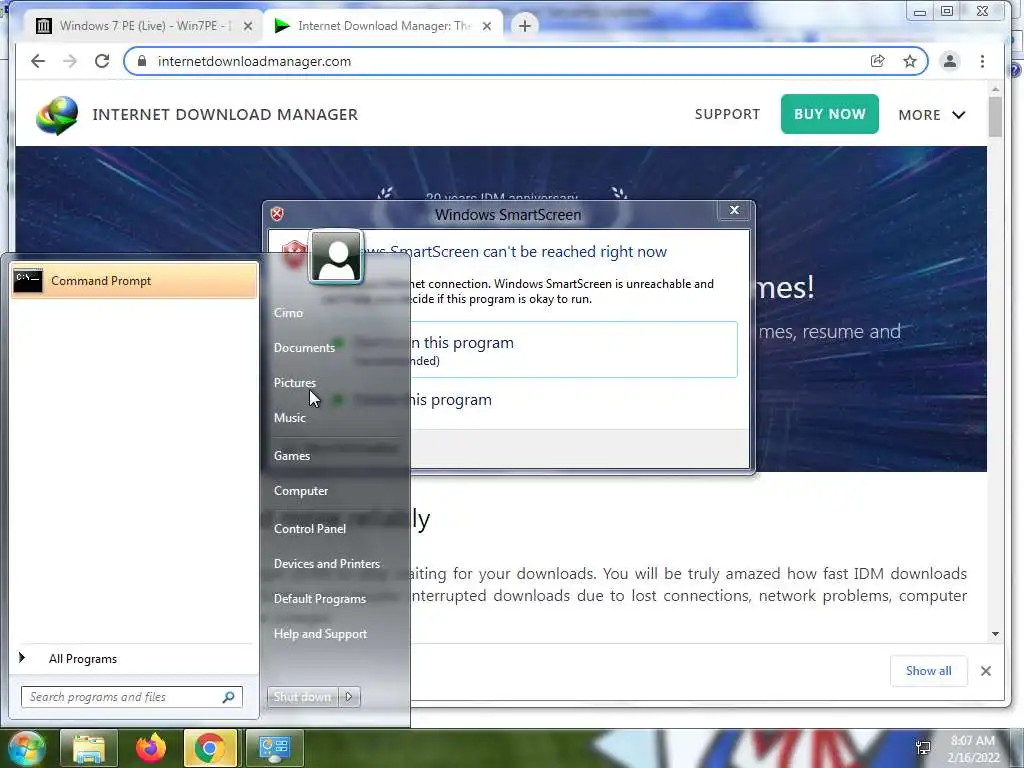The image size is (1024, 768).
Task: Open Games from Start menu
Action: coord(292,456)
